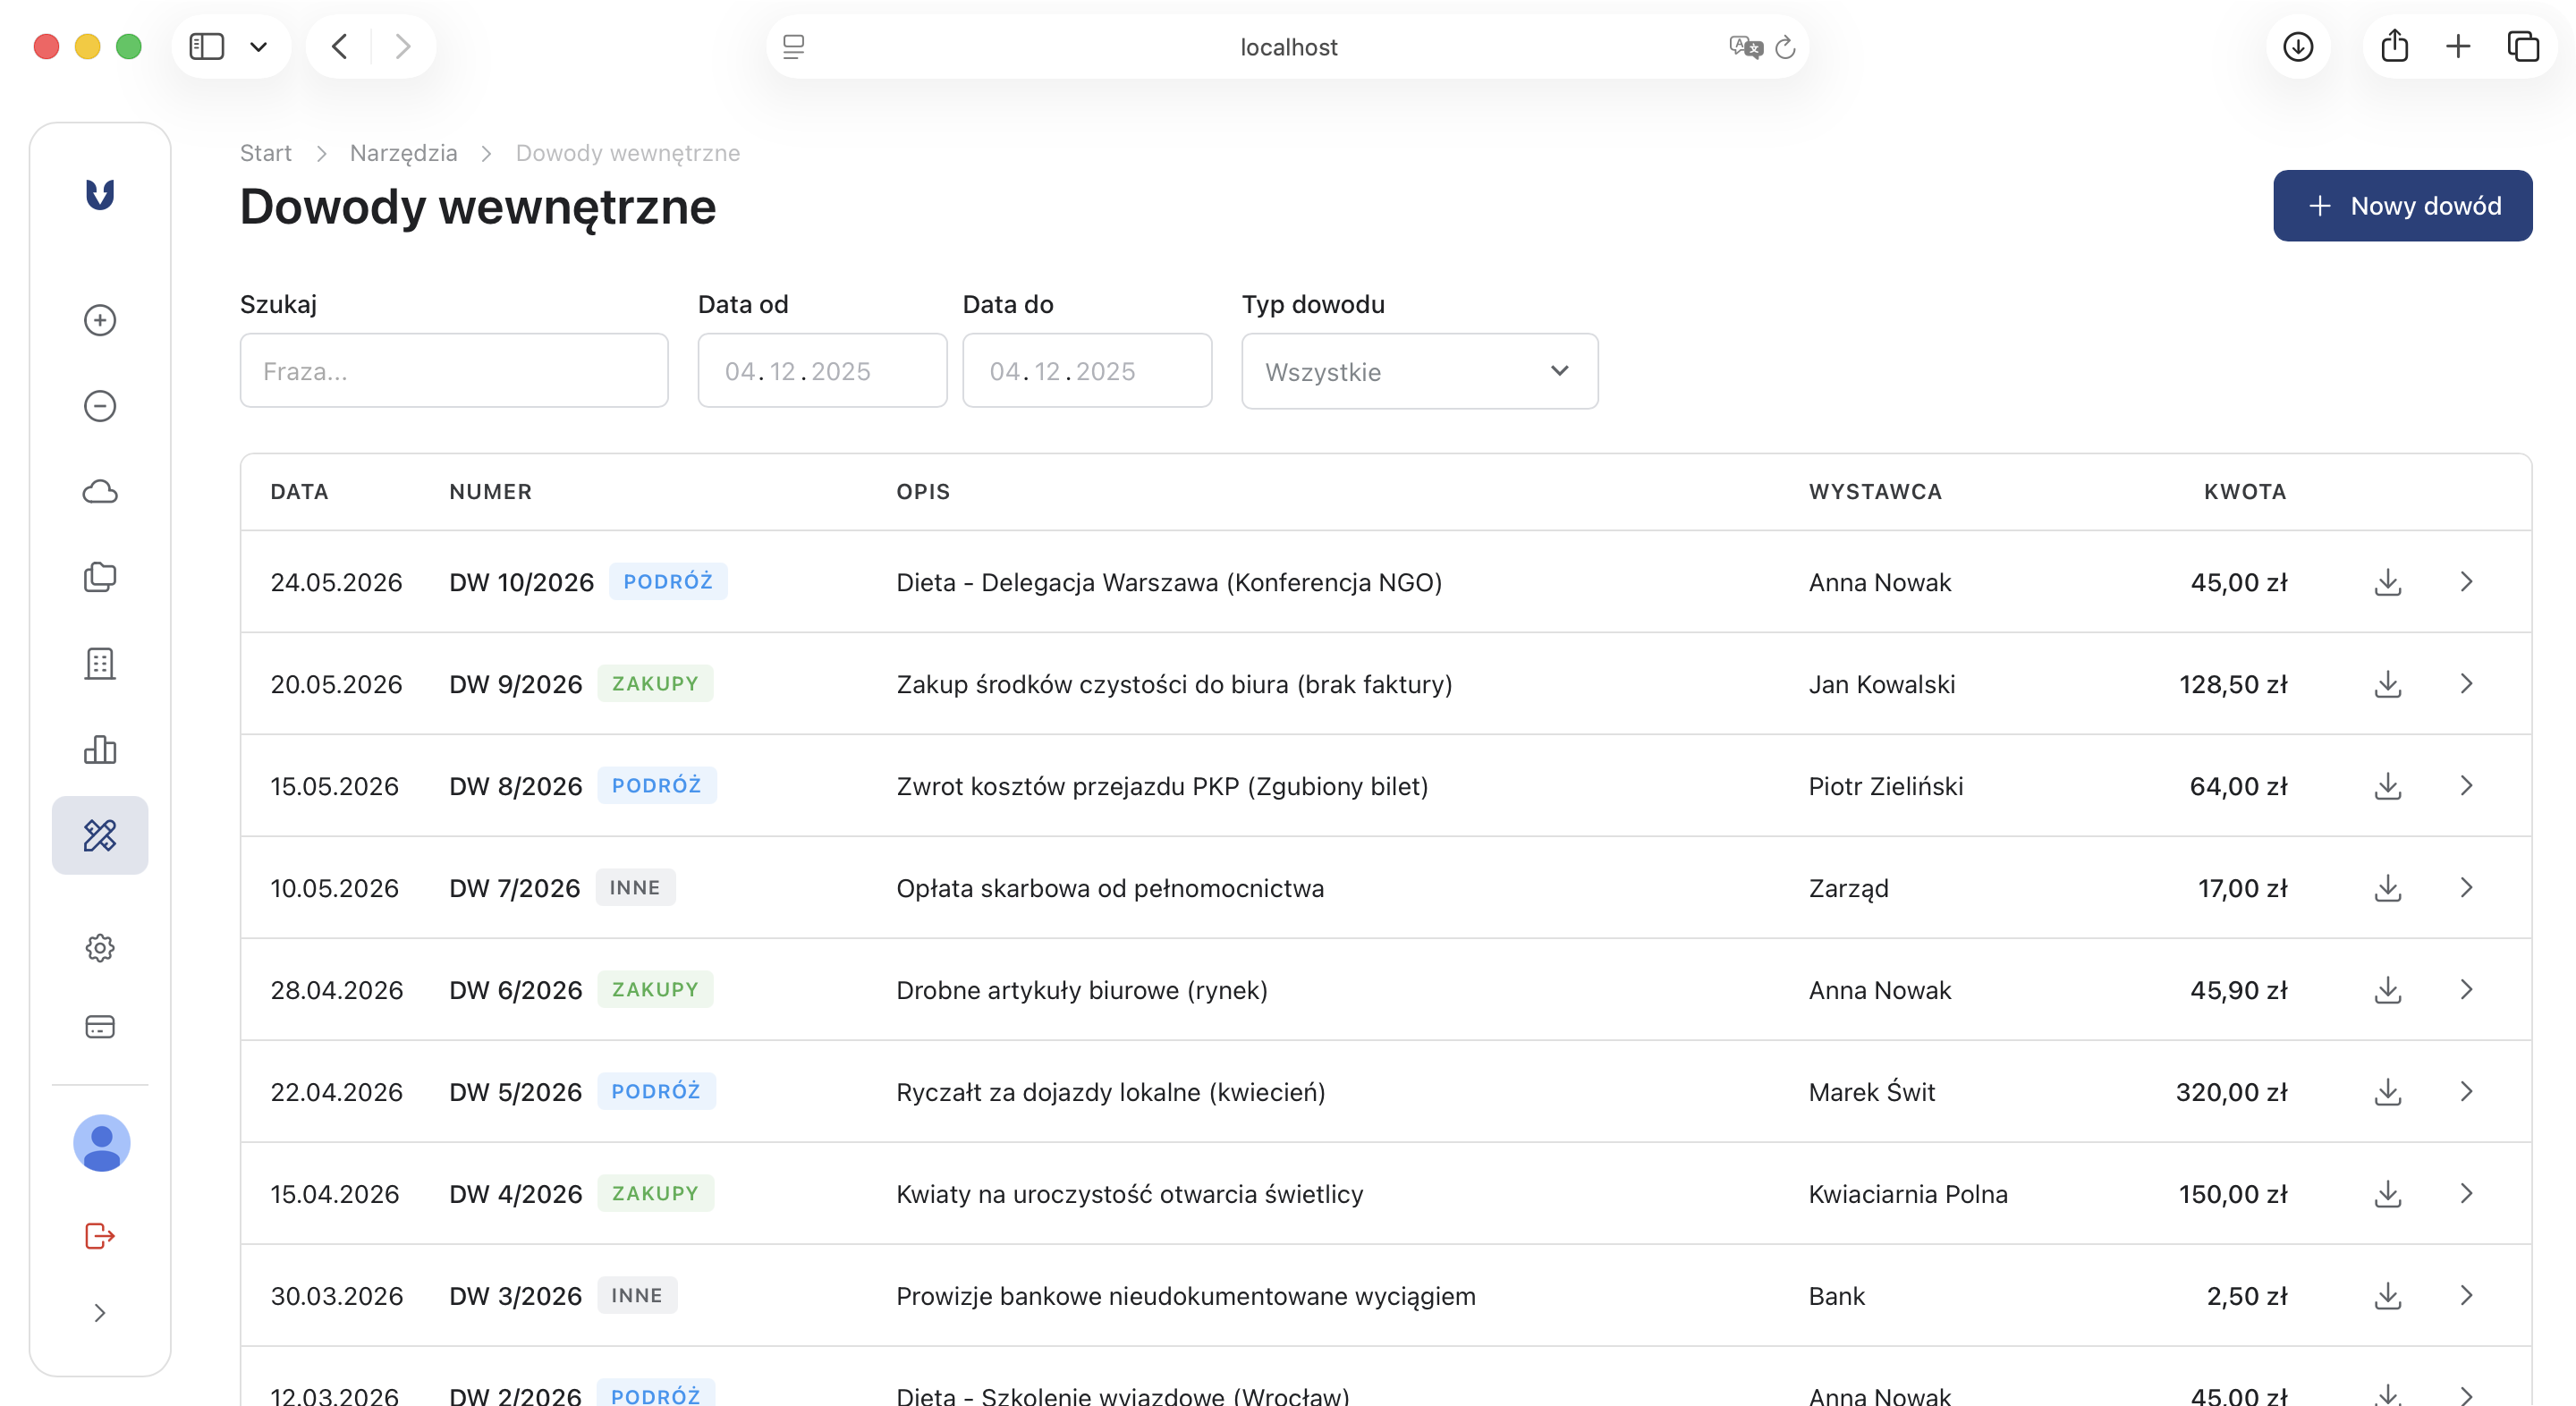Viewport: 2576px width, 1406px height.
Task: Download the DW 7/2026 document
Action: [x=2388, y=888]
